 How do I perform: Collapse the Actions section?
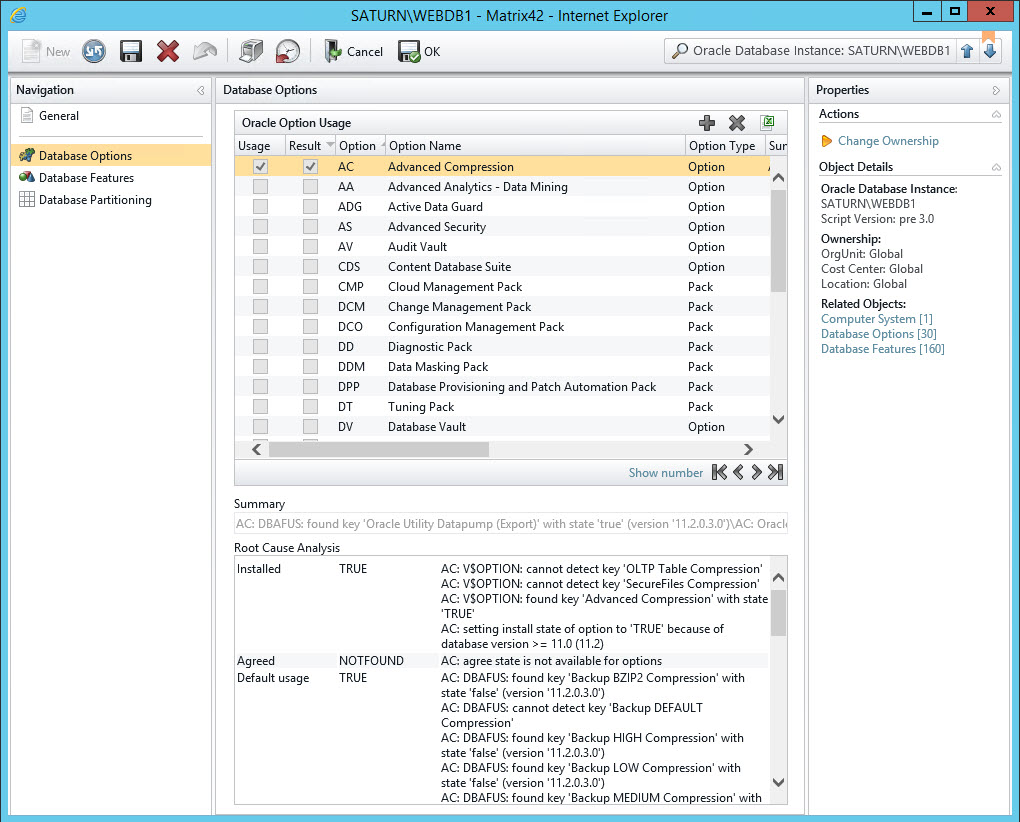coord(996,115)
